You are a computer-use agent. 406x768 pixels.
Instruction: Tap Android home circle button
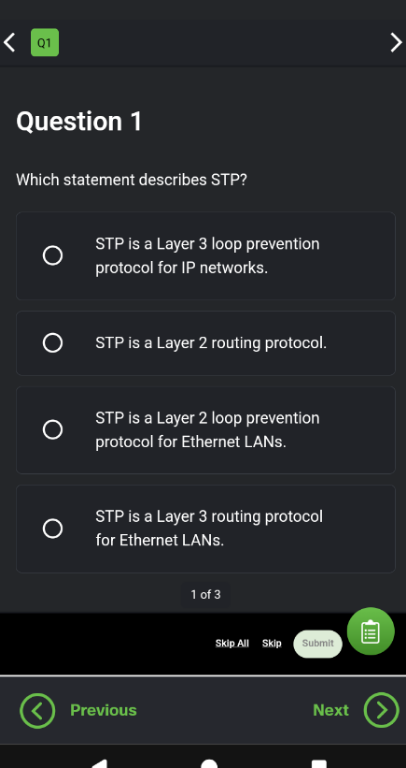pos(209,764)
